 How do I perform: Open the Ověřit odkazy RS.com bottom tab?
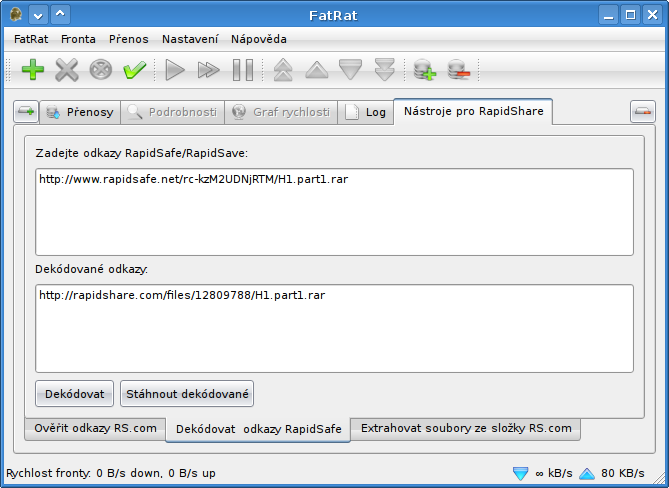[95, 428]
